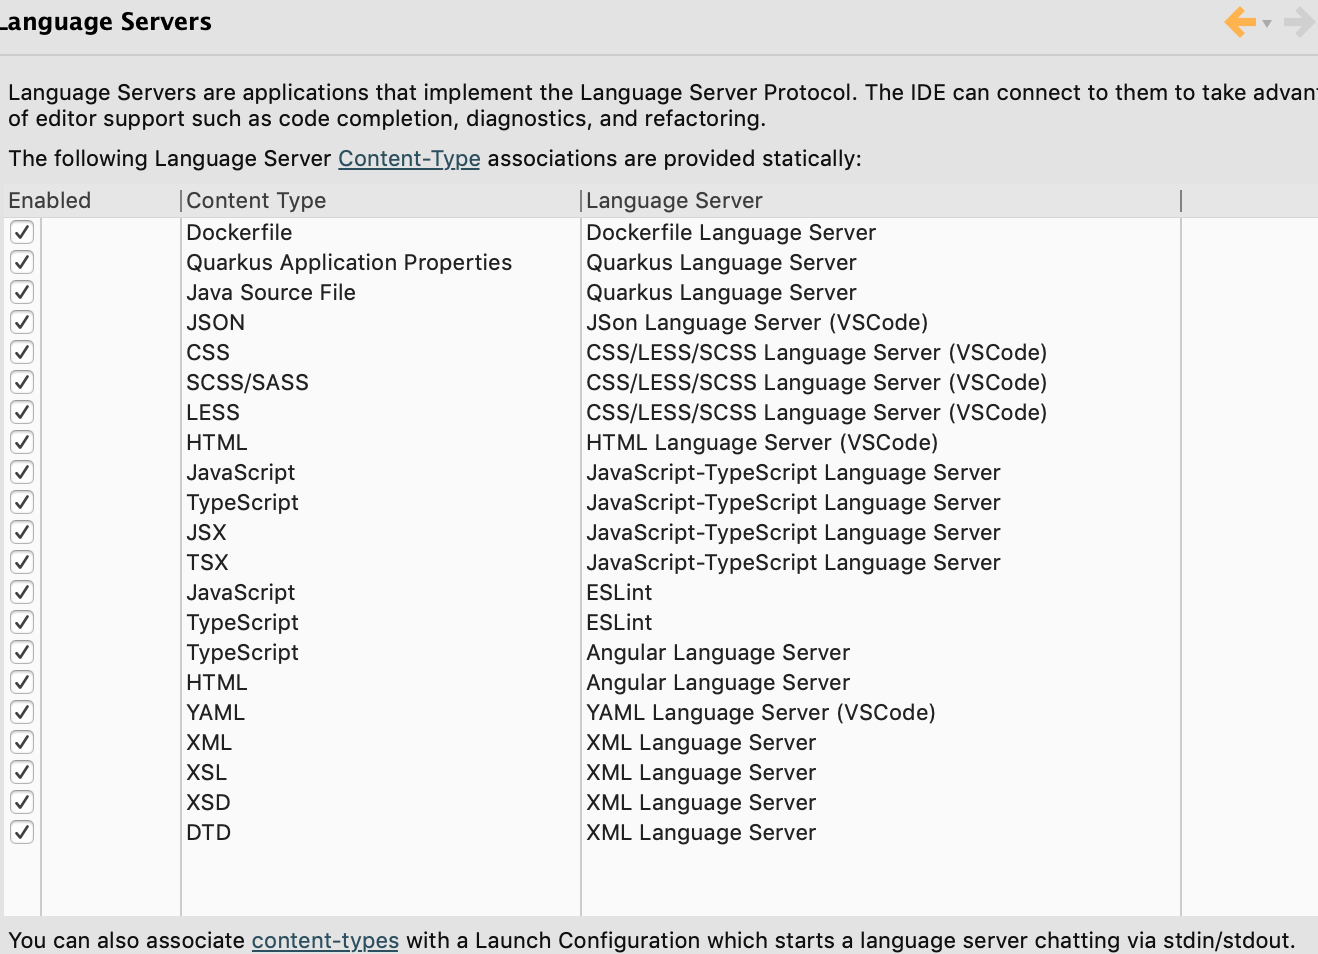Toggle the SCSS/SASS checkbox off
Screen dimensions: 1318x954
tap(21, 382)
